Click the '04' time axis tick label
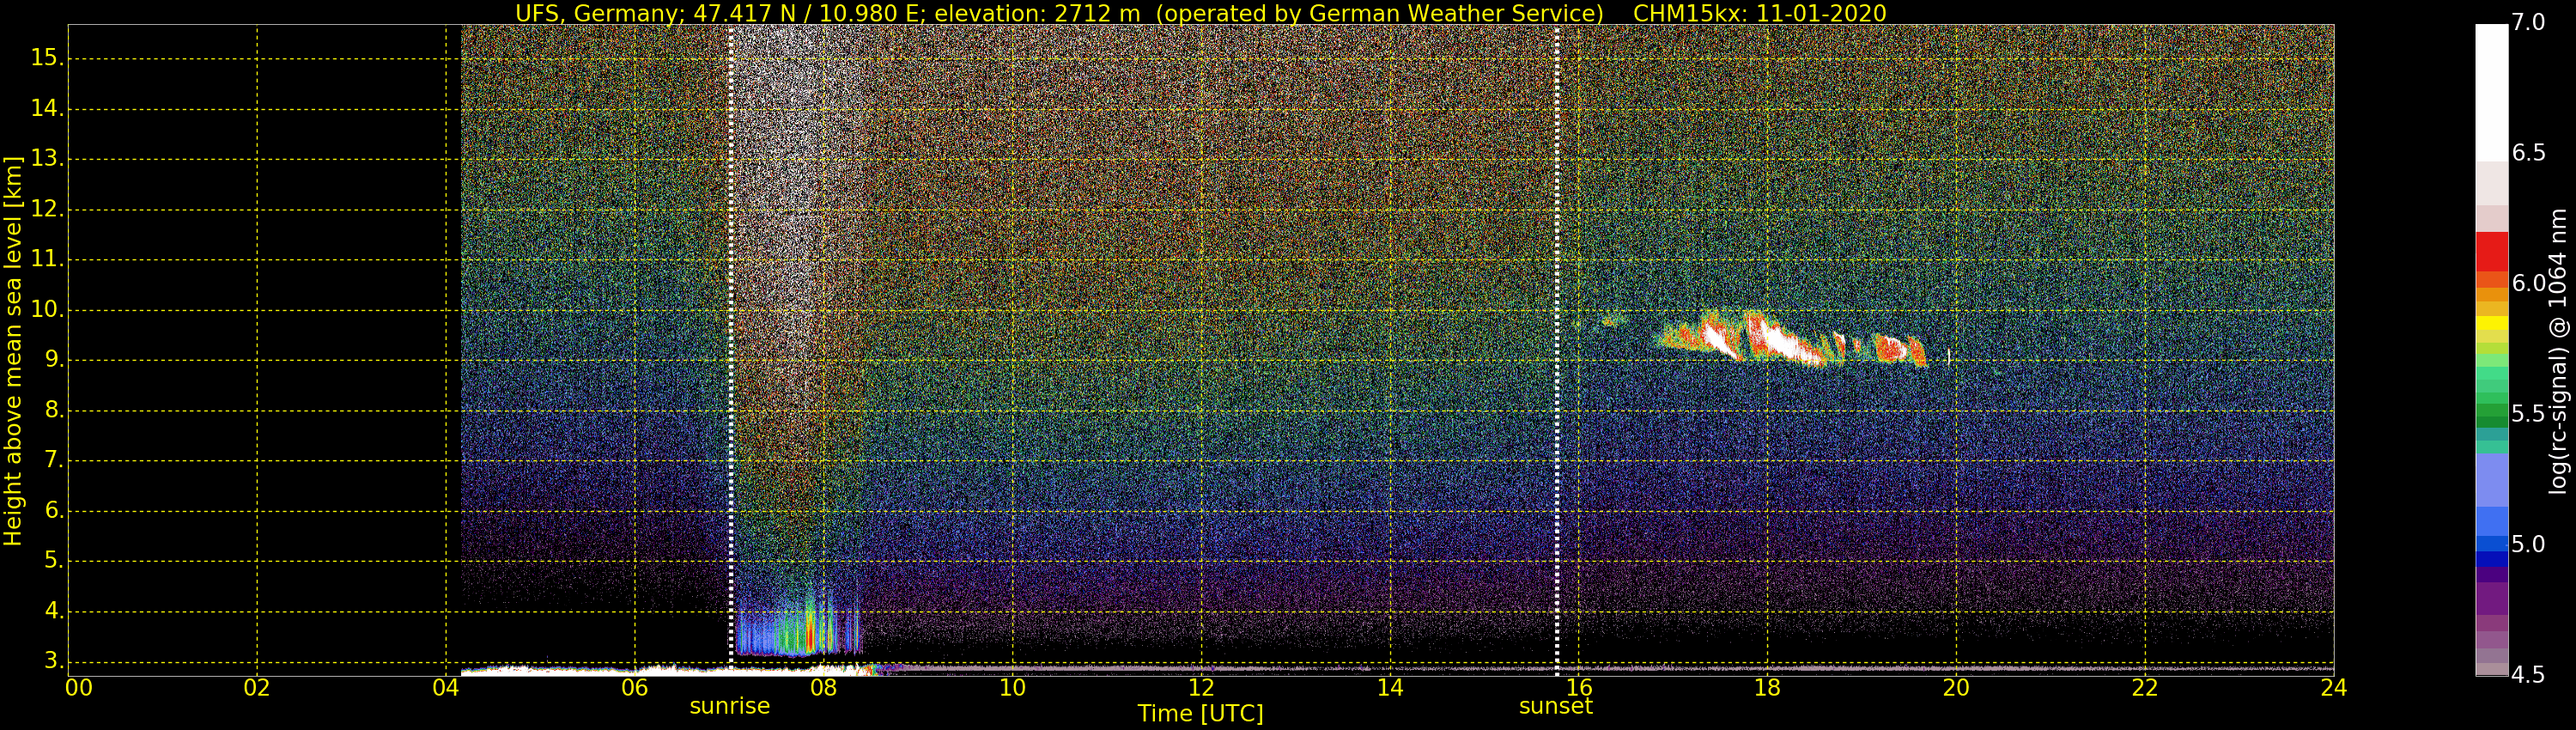This screenshot has width=2576, height=730. coord(446,688)
